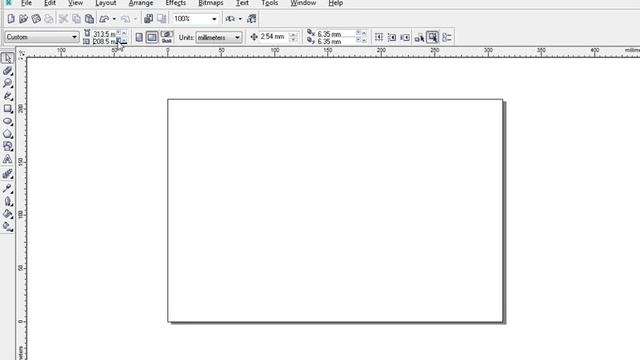Select the Polygon tool
The height and width of the screenshot is (360, 640).
pos(7,134)
